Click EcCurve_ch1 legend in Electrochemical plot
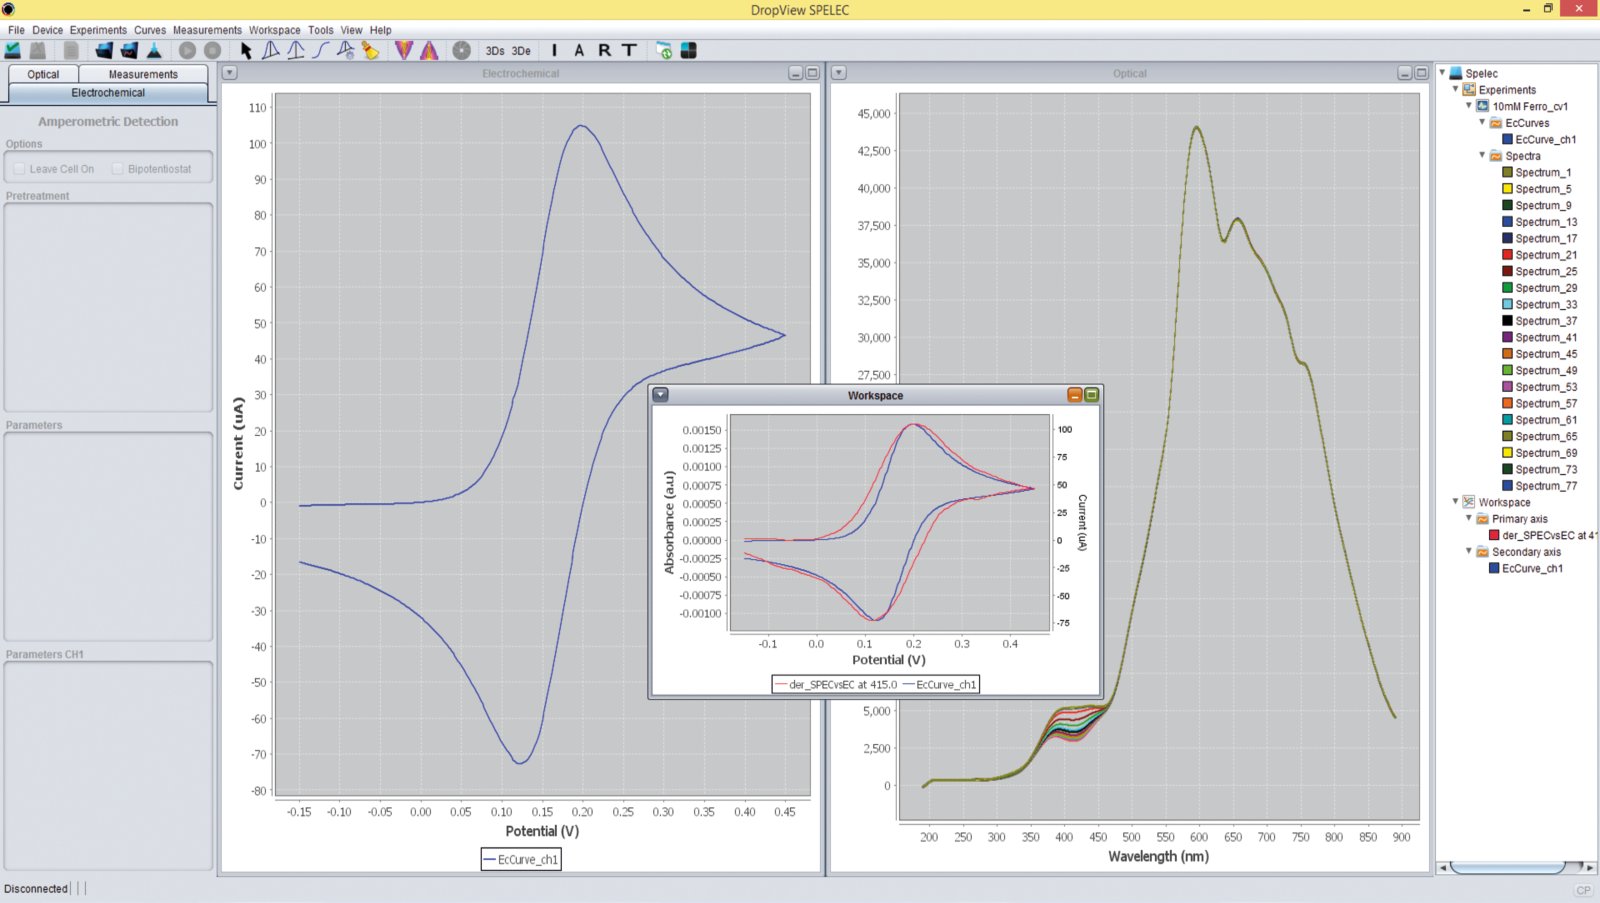Screen dimensions: 1600x903 point(521,859)
